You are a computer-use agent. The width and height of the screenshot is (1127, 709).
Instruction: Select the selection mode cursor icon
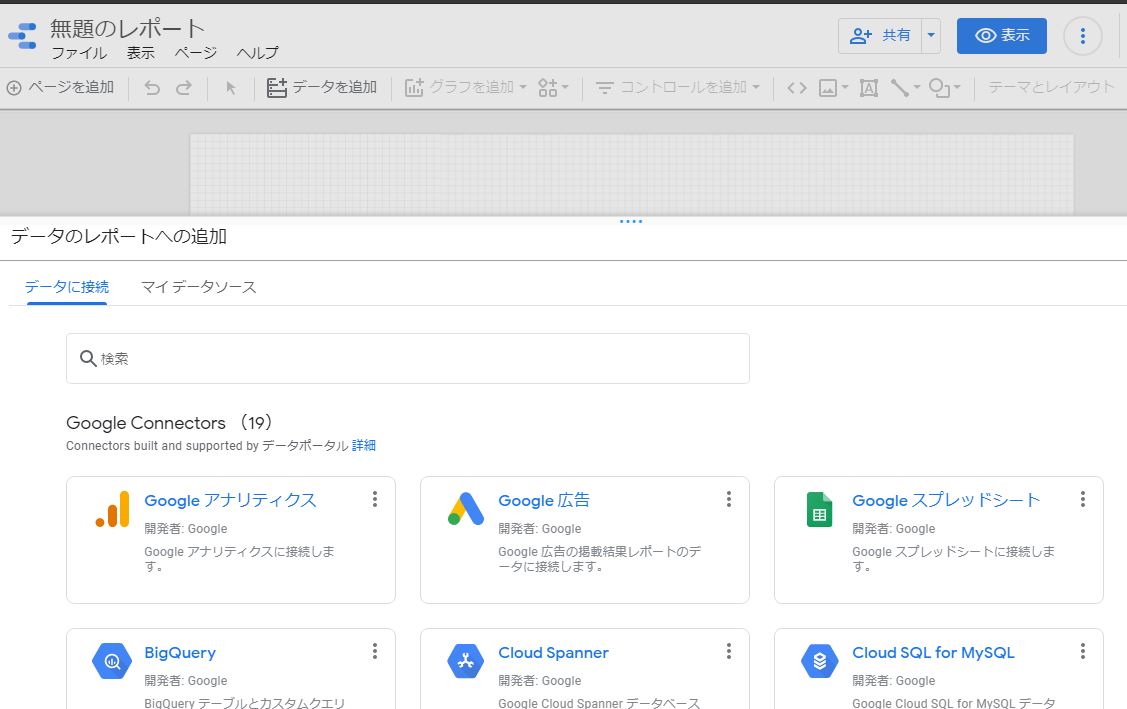(x=231, y=88)
